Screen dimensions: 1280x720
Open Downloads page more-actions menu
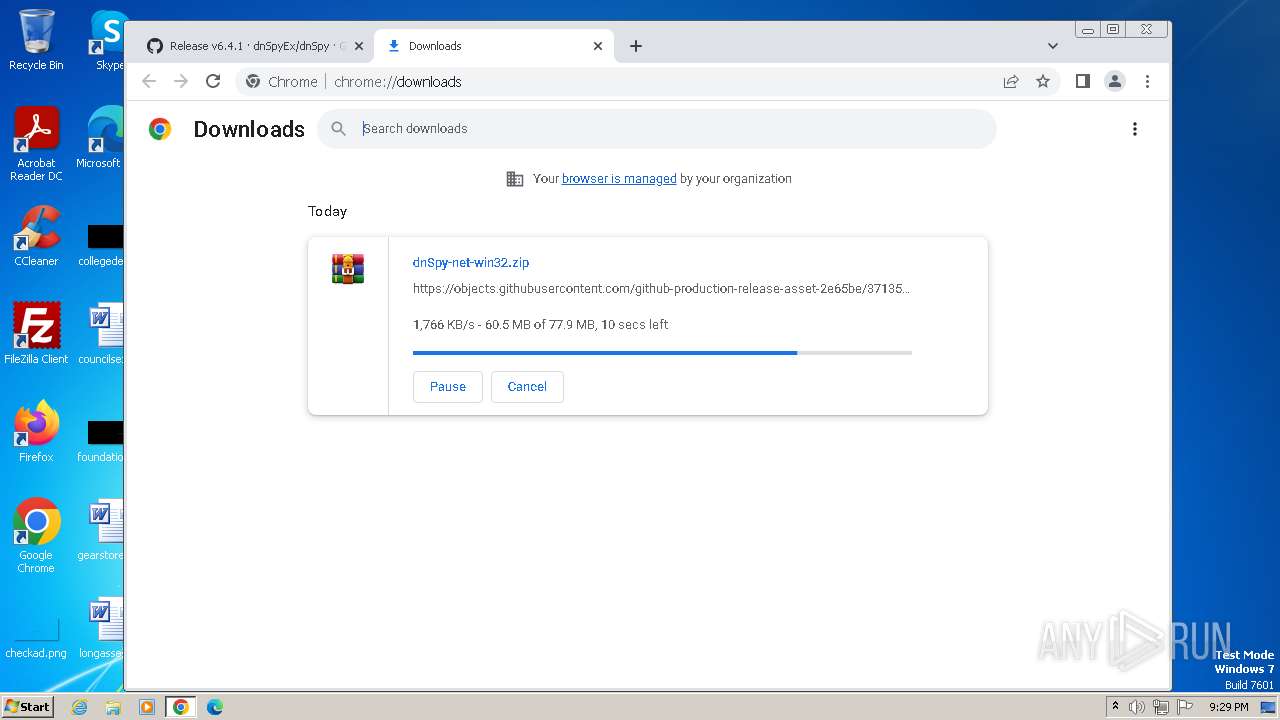(x=1134, y=129)
